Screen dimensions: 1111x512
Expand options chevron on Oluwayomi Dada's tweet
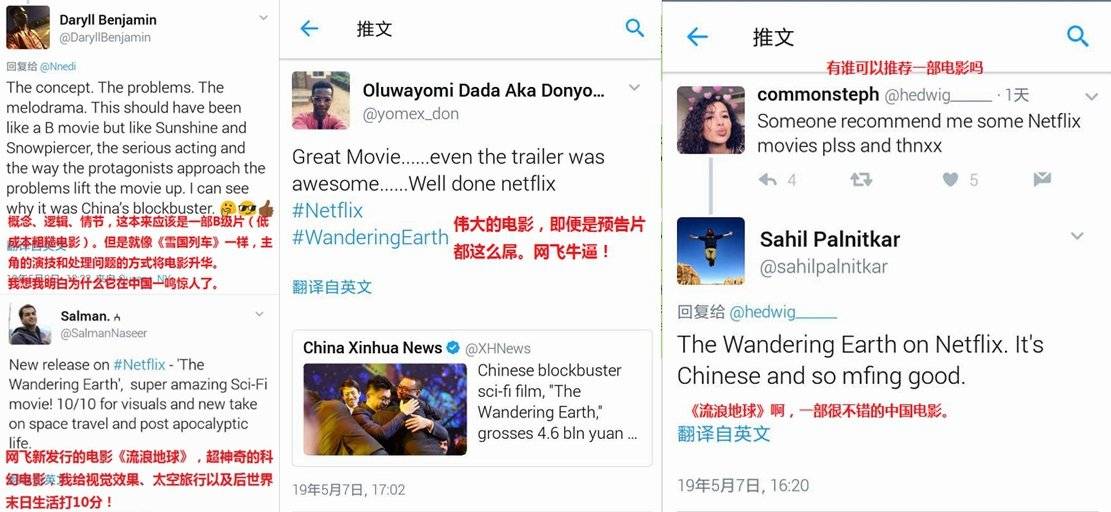click(634, 88)
